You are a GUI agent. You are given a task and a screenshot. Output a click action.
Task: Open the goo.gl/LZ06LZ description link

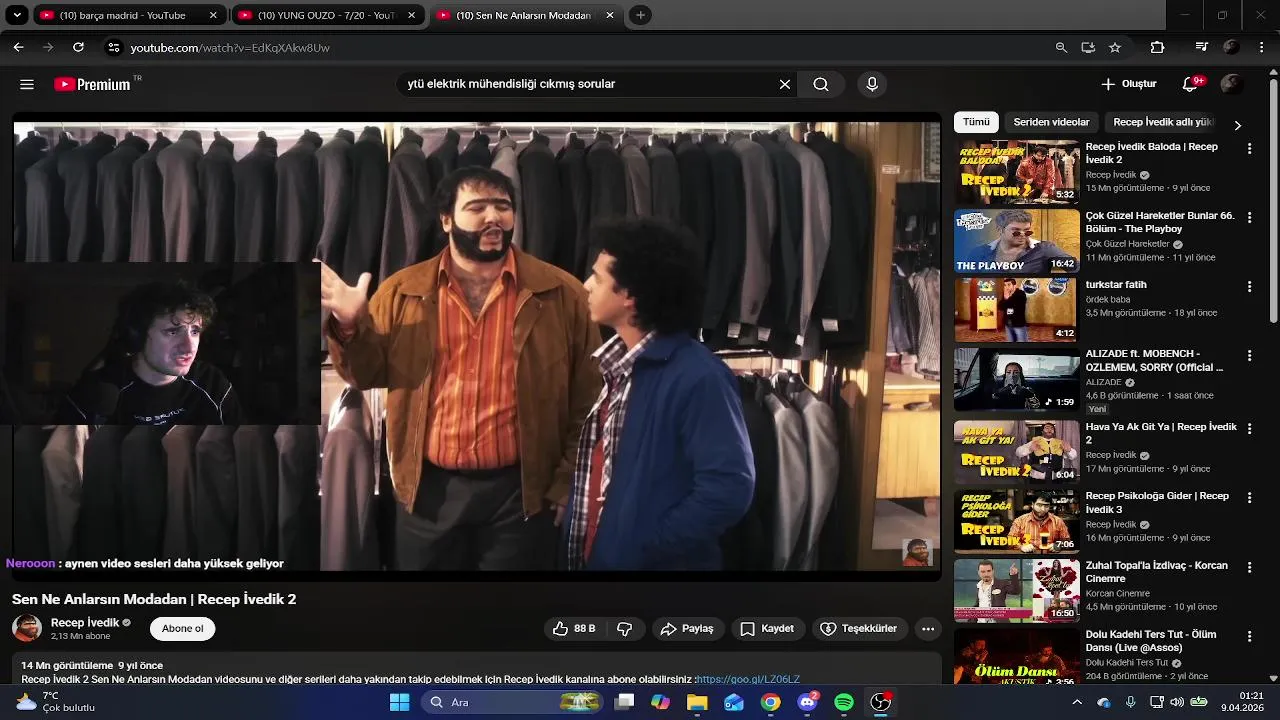click(748, 679)
